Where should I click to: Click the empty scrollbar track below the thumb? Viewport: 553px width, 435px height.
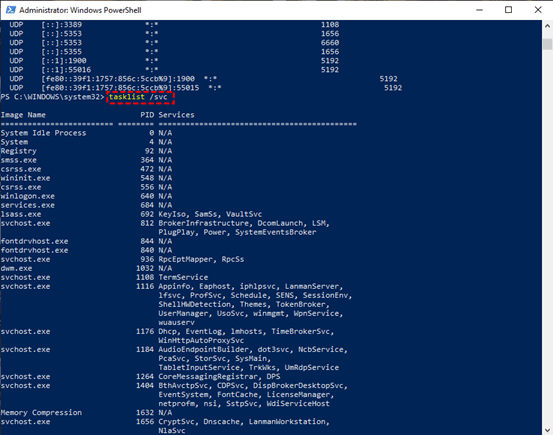(547, 236)
